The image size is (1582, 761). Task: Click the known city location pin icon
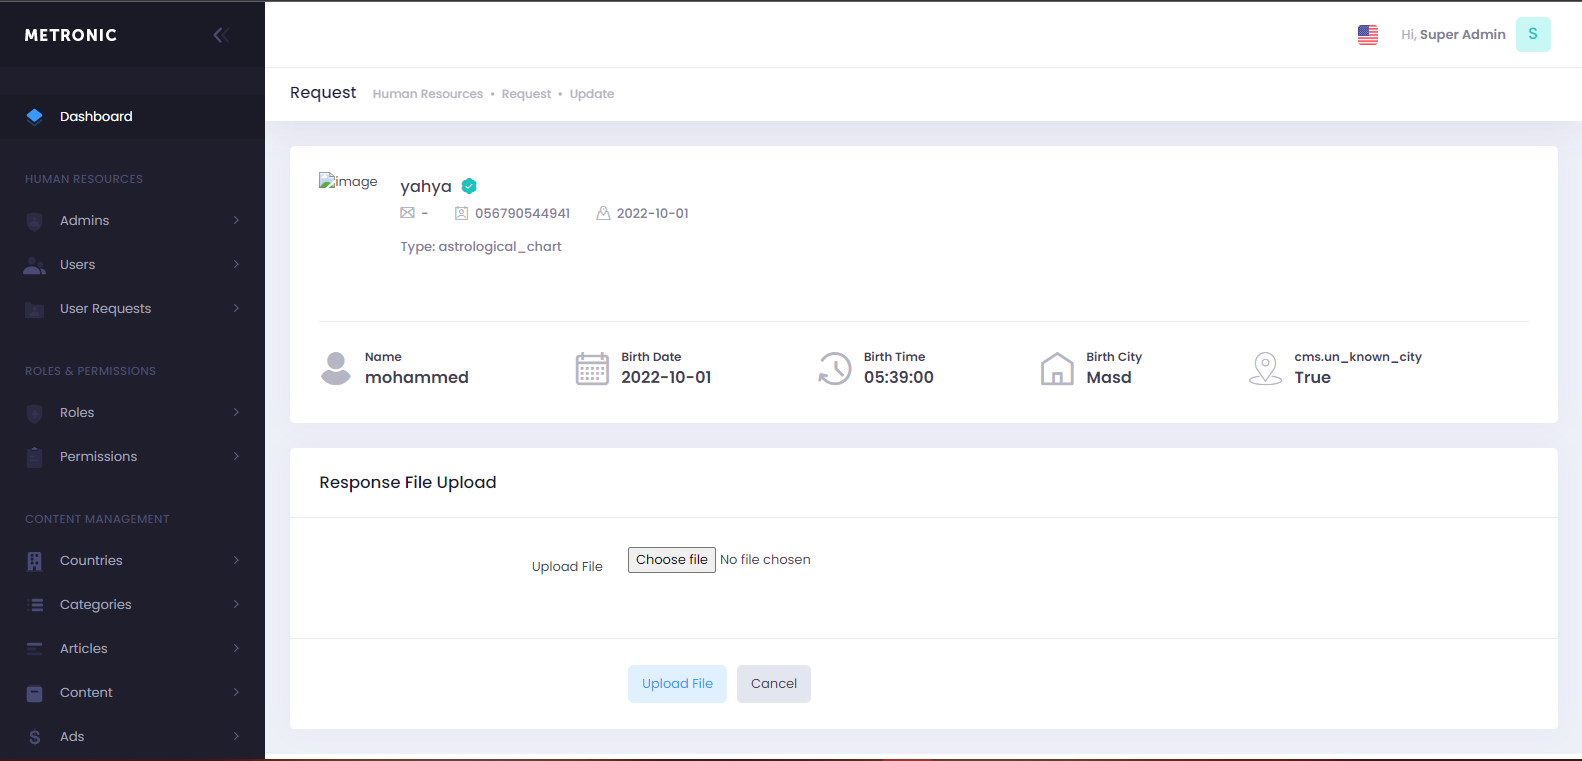click(x=1265, y=368)
